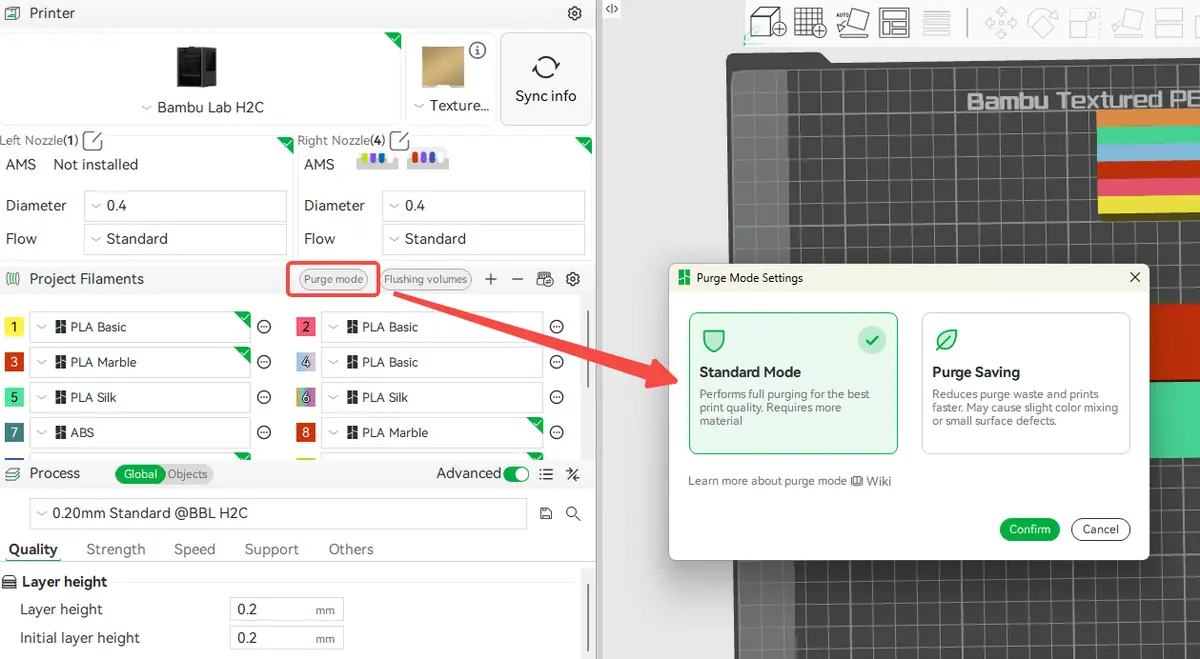
Task: Select the Move tool in toolbar
Action: click(1001, 22)
